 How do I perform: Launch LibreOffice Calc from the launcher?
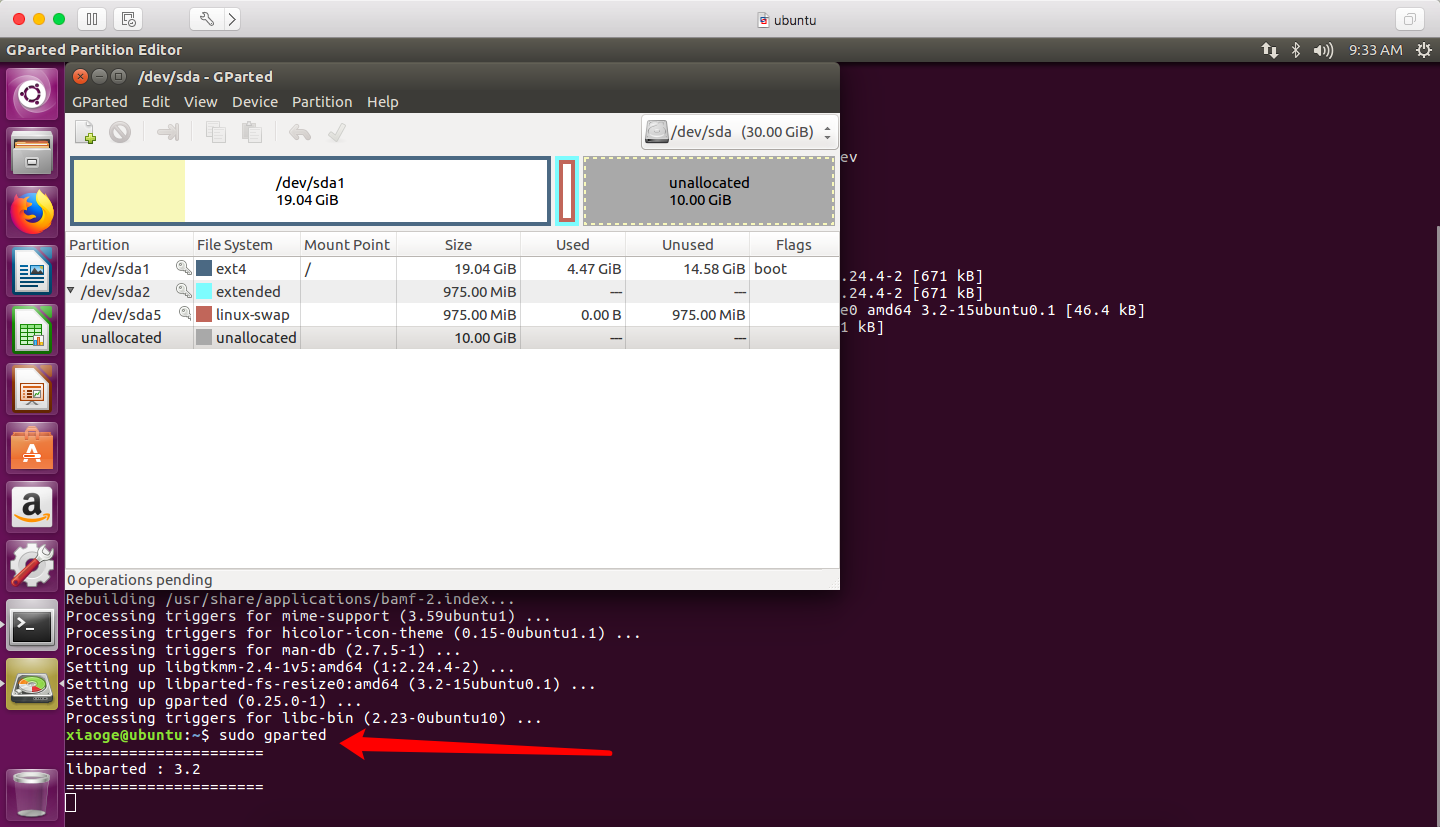(32, 330)
